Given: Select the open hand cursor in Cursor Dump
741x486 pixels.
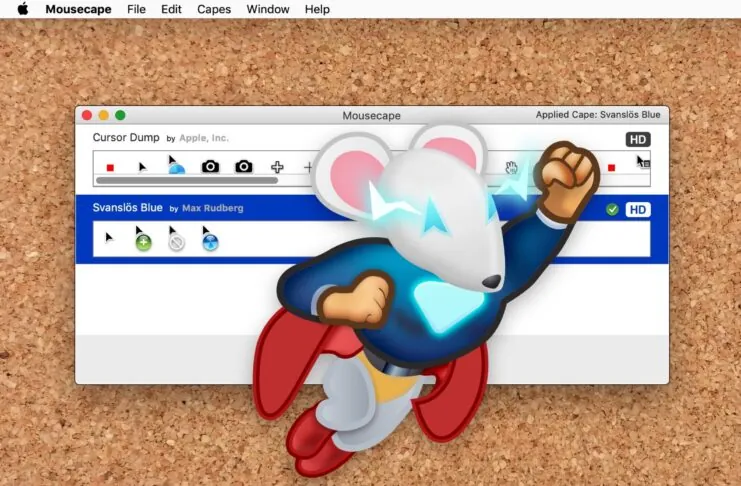Looking at the screenshot, I should [x=511, y=167].
